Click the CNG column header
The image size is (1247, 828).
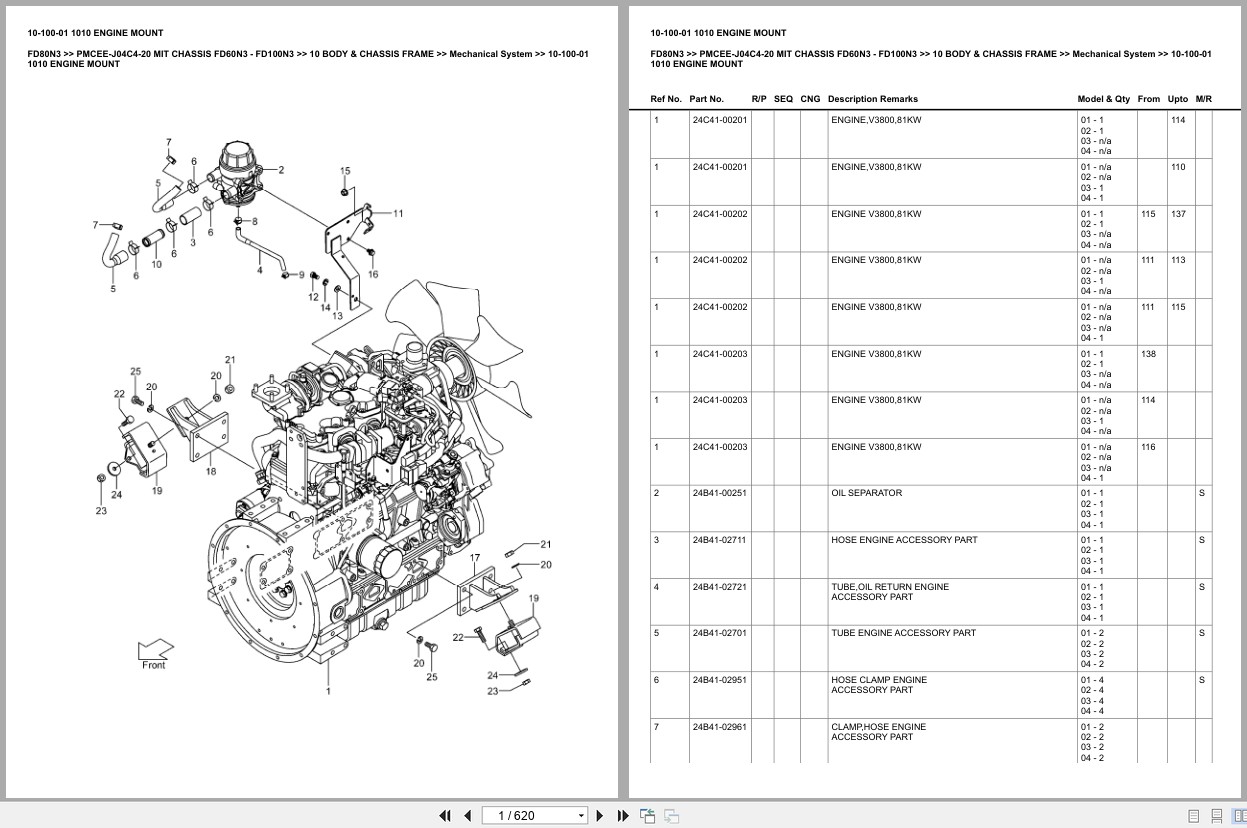[x=810, y=99]
